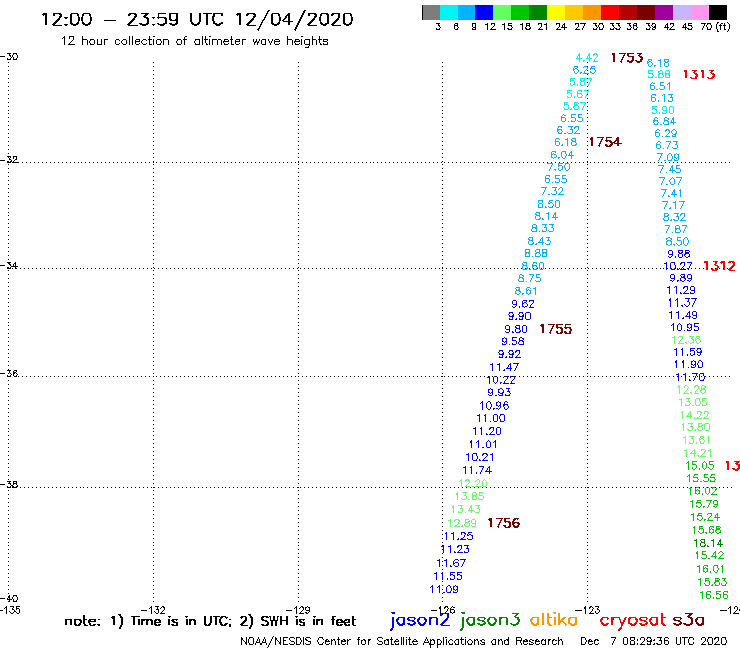Image resolution: width=740 pixels, height=650 pixels.
Task: Click the wave height value '5.88'
Action: pos(659,75)
